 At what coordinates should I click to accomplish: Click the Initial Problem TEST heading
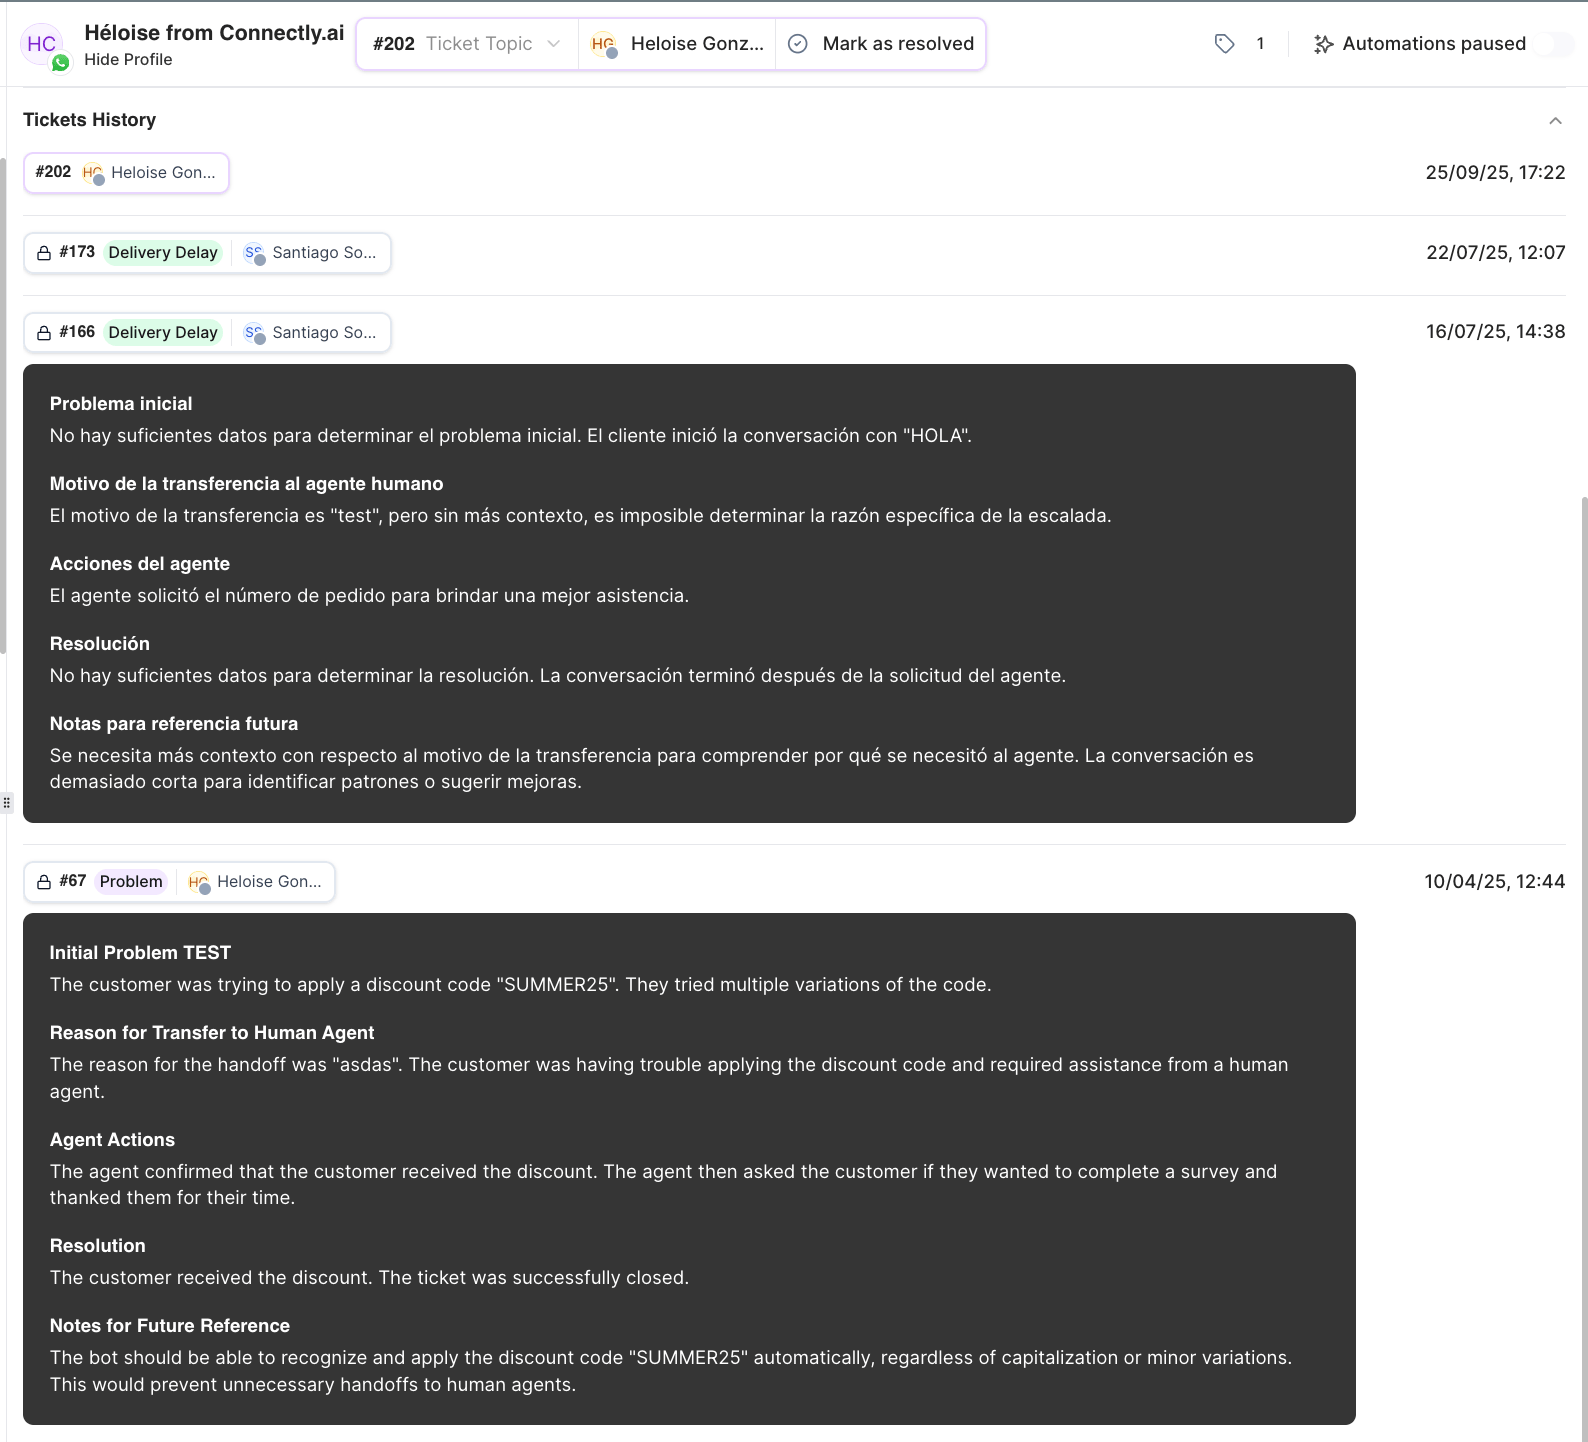coord(140,953)
